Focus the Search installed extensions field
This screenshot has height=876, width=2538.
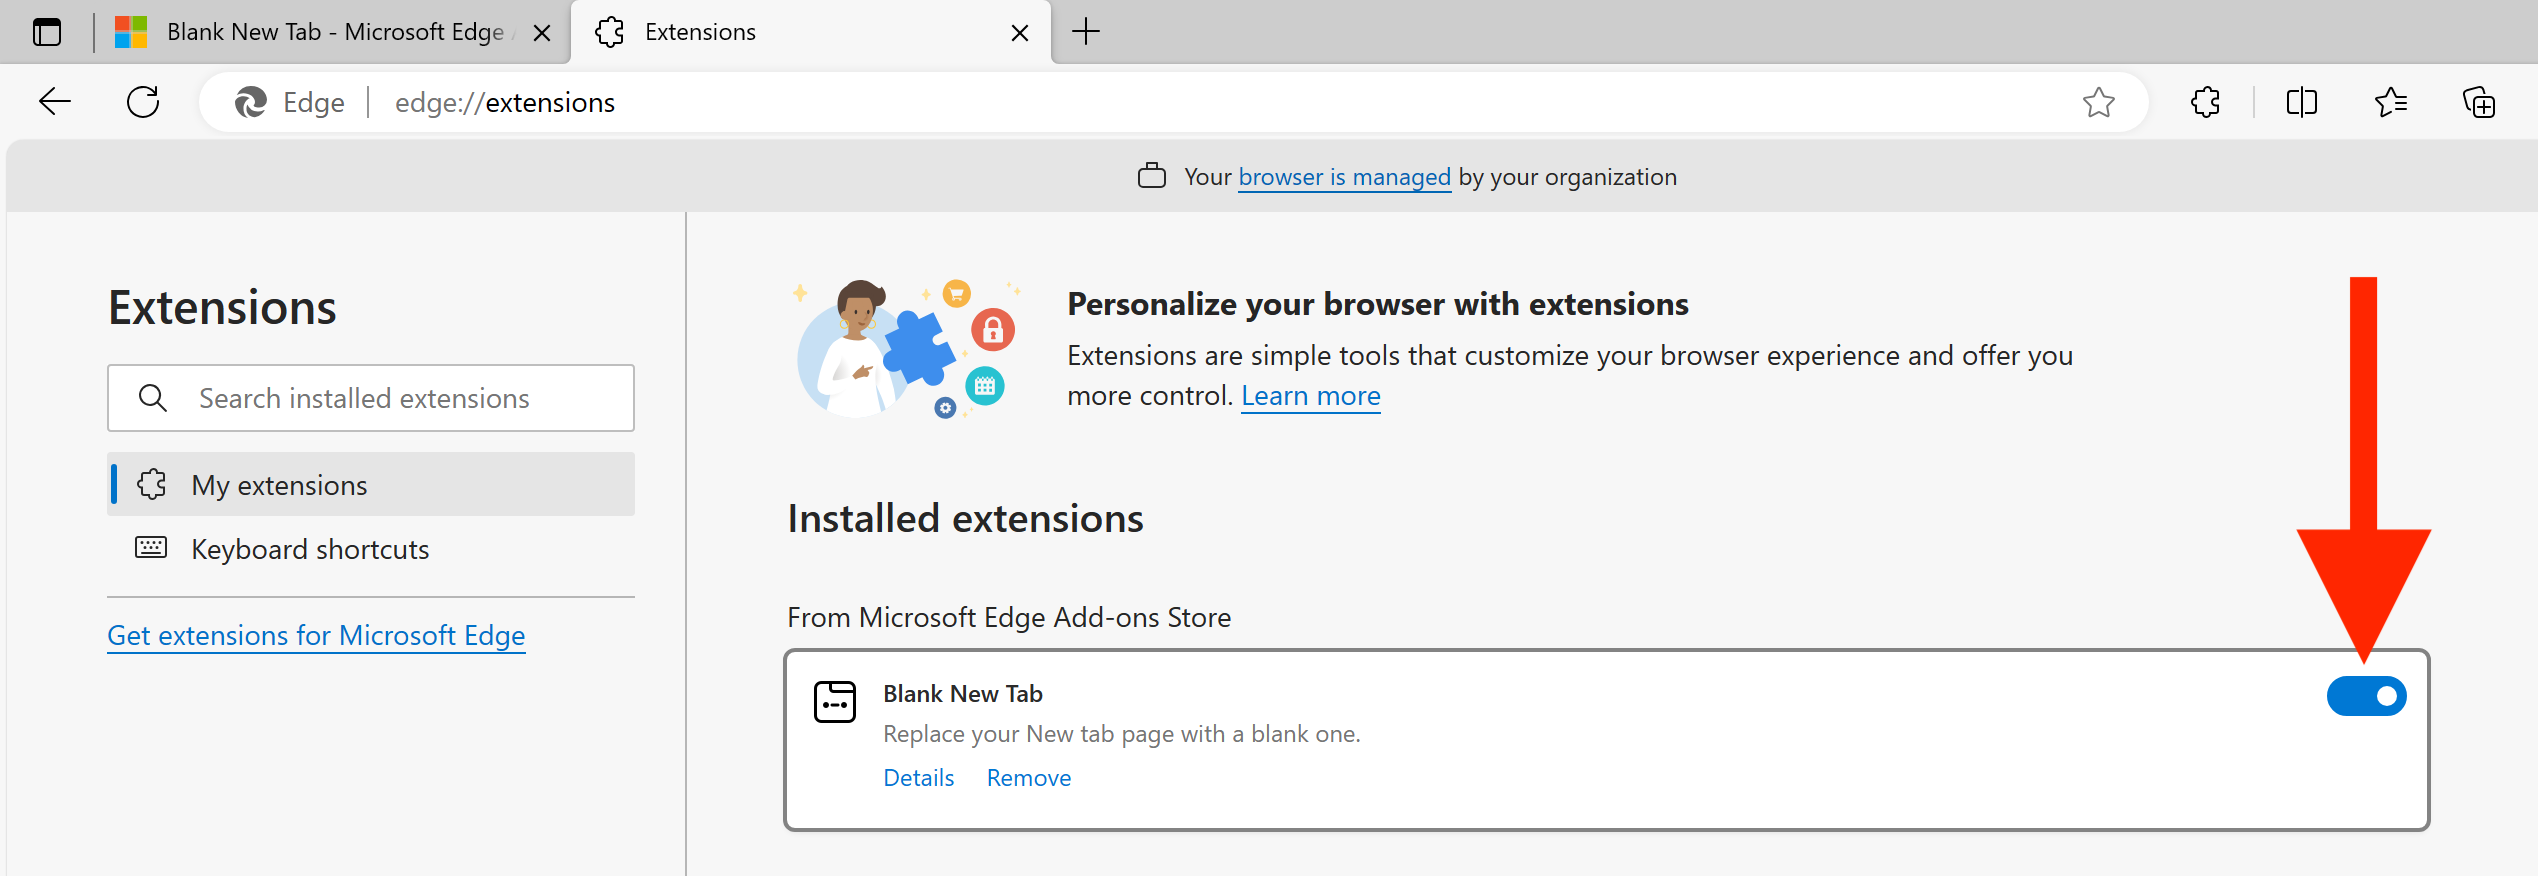371,398
